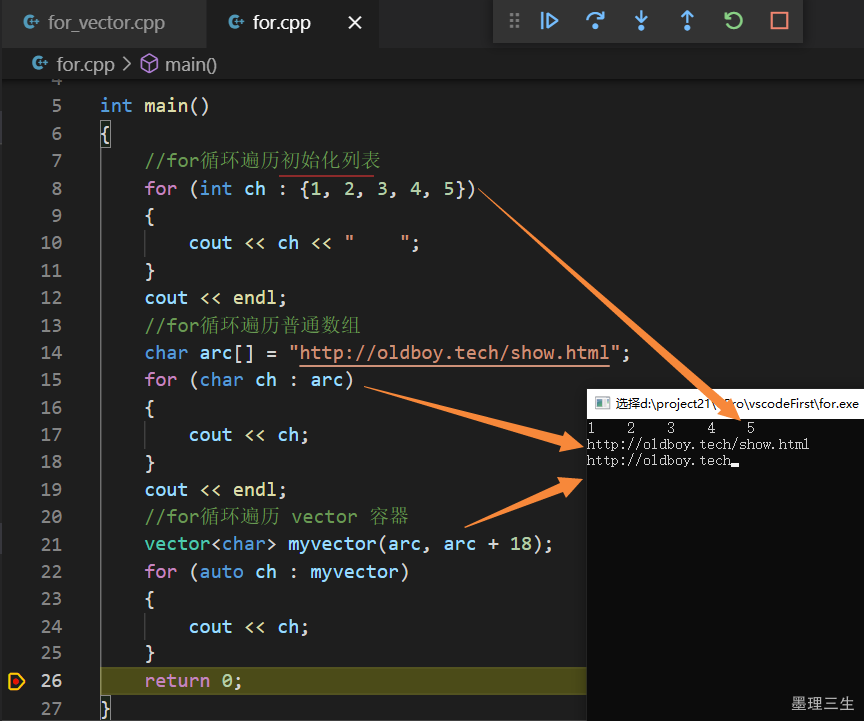The width and height of the screenshot is (864, 721).
Task: Click the C++ icon on for_vector.cpp tab
Action: pos(31,22)
